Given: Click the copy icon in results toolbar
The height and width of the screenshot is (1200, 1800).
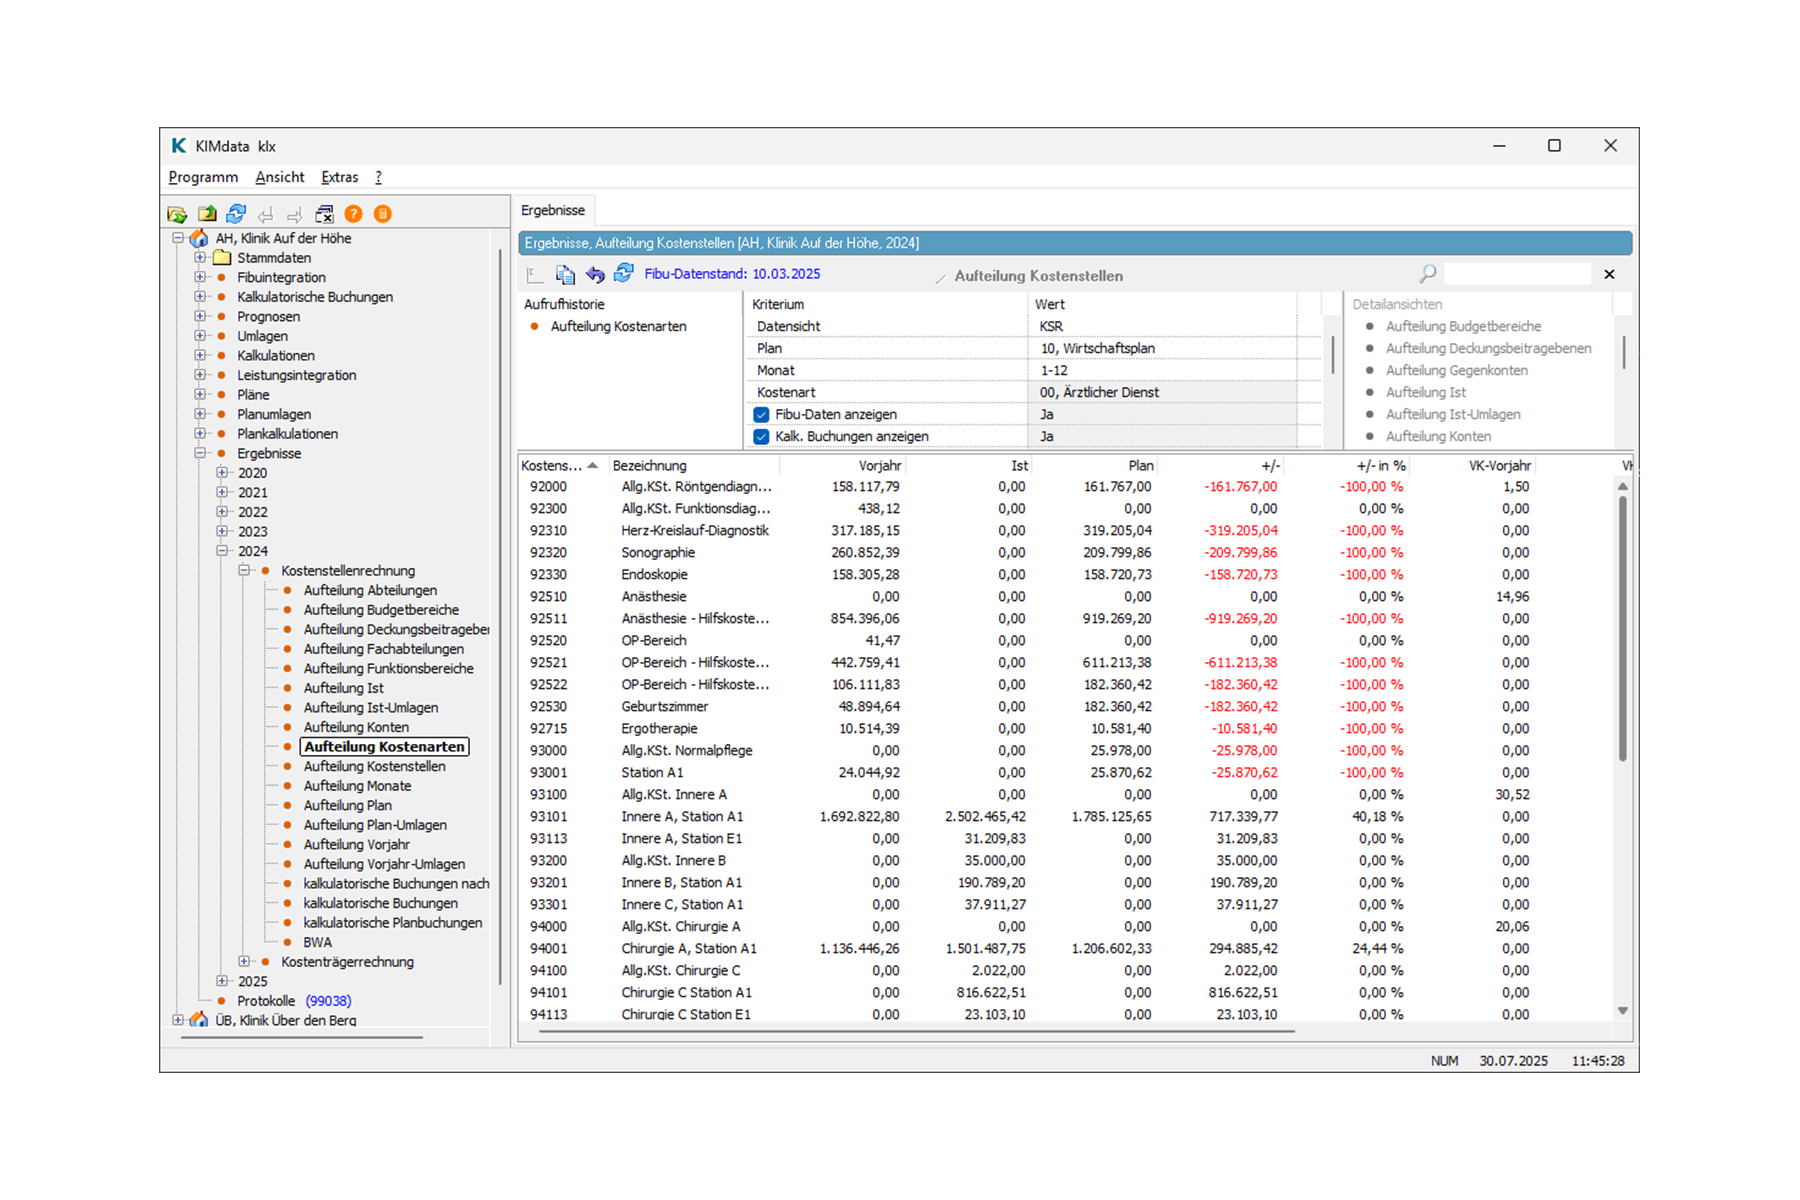Looking at the screenshot, I should (x=565, y=274).
